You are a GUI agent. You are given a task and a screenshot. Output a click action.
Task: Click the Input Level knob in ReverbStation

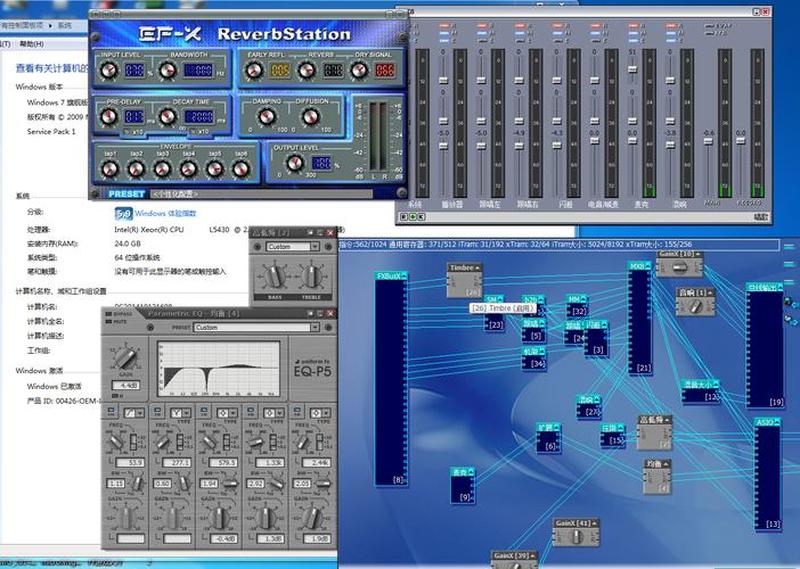click(x=109, y=70)
